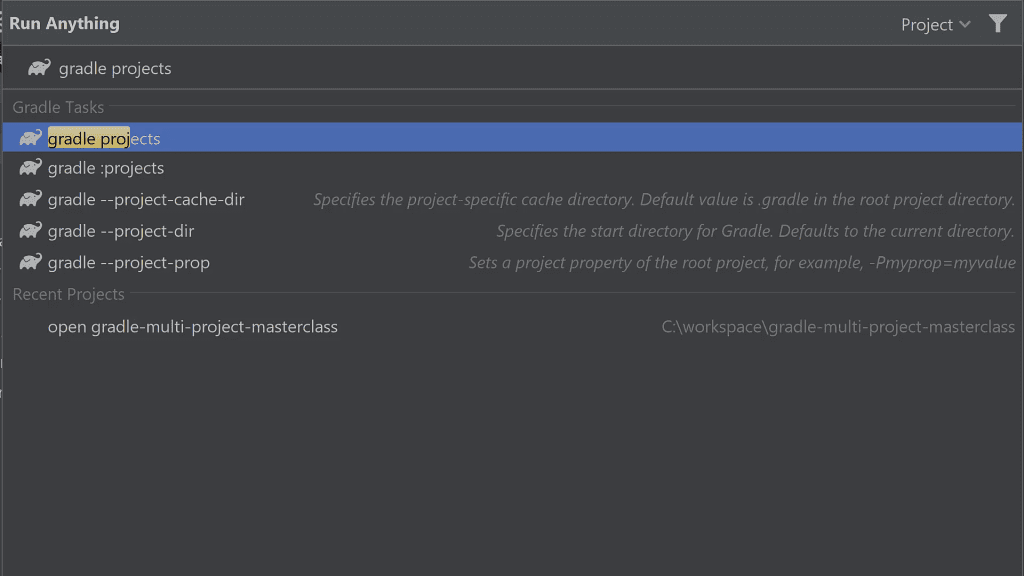Expand the Gradle Tasks section header
Screen dimensions: 1024x576
pyautogui.click(x=57, y=107)
